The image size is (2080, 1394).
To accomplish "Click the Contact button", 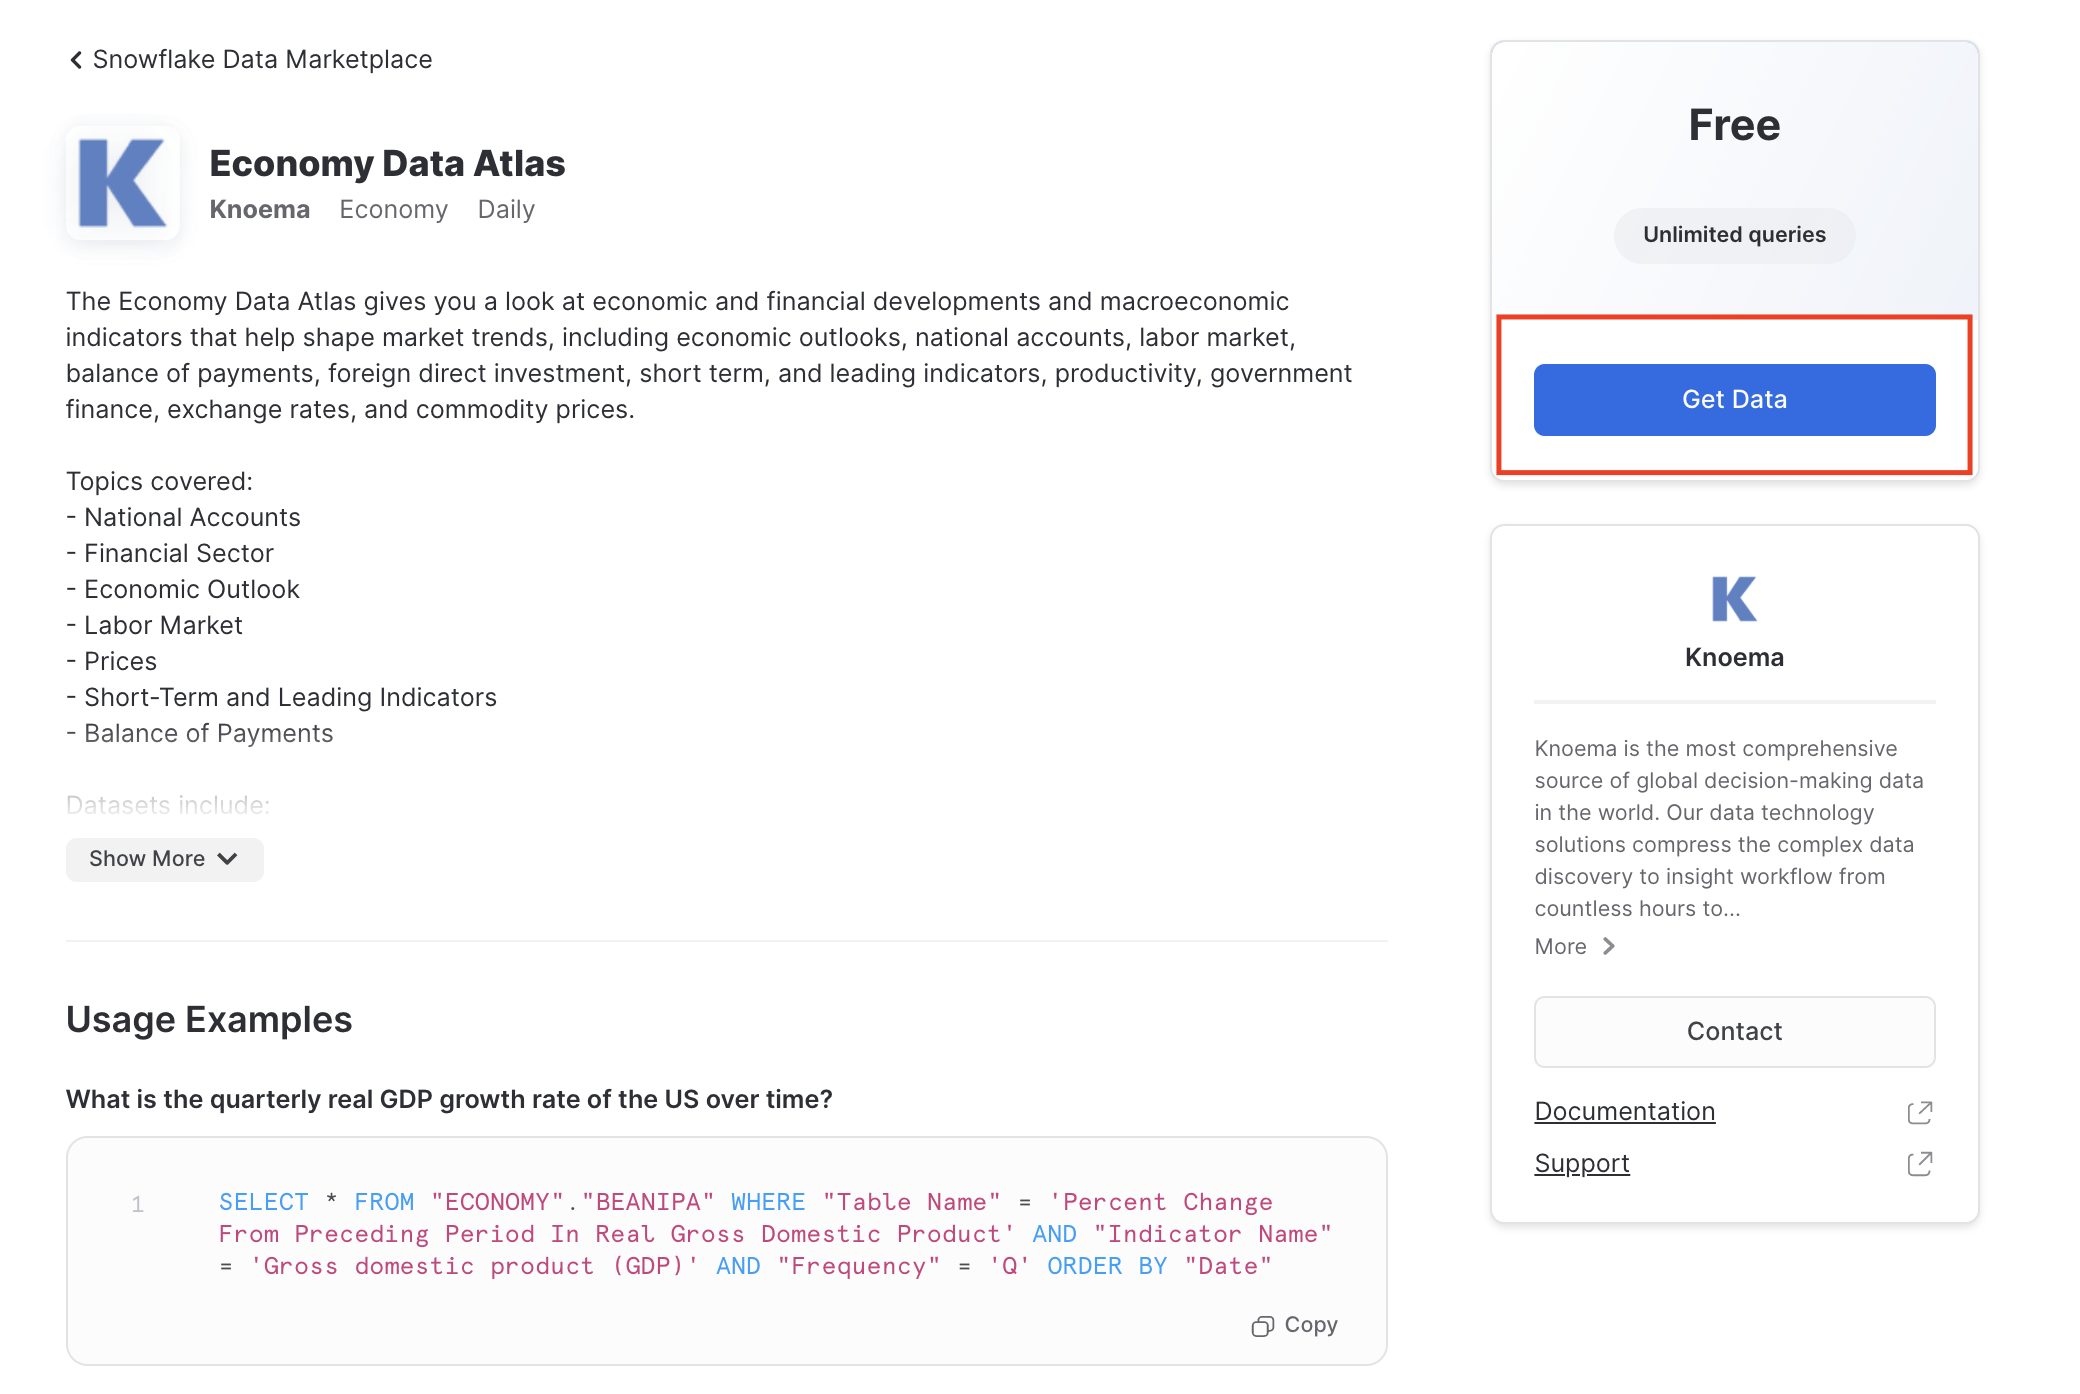I will [1734, 1031].
